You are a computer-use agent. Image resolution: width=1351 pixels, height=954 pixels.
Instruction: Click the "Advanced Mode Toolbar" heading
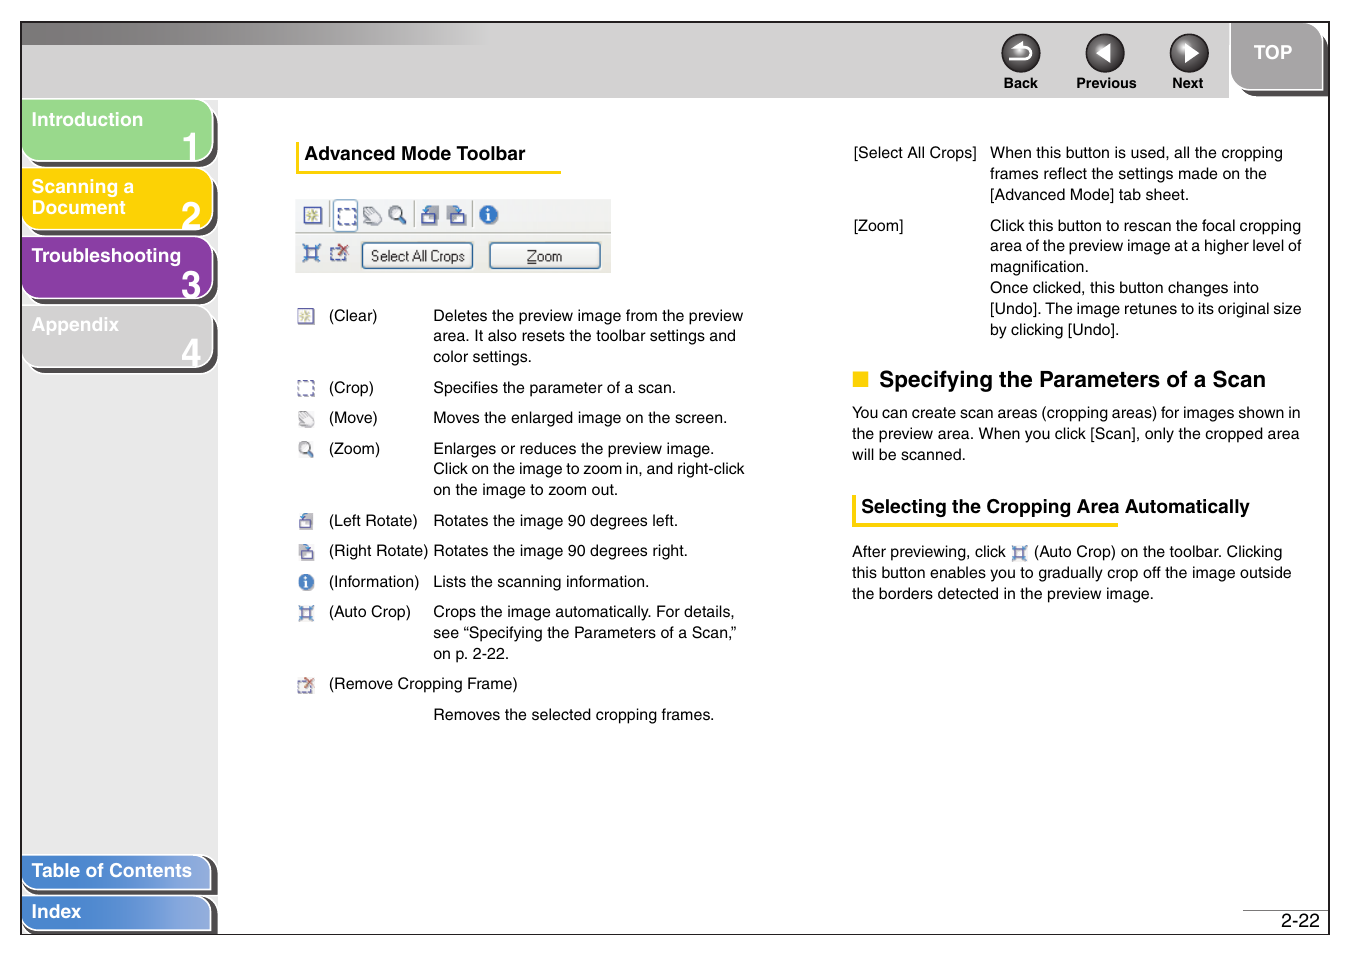coord(415,154)
